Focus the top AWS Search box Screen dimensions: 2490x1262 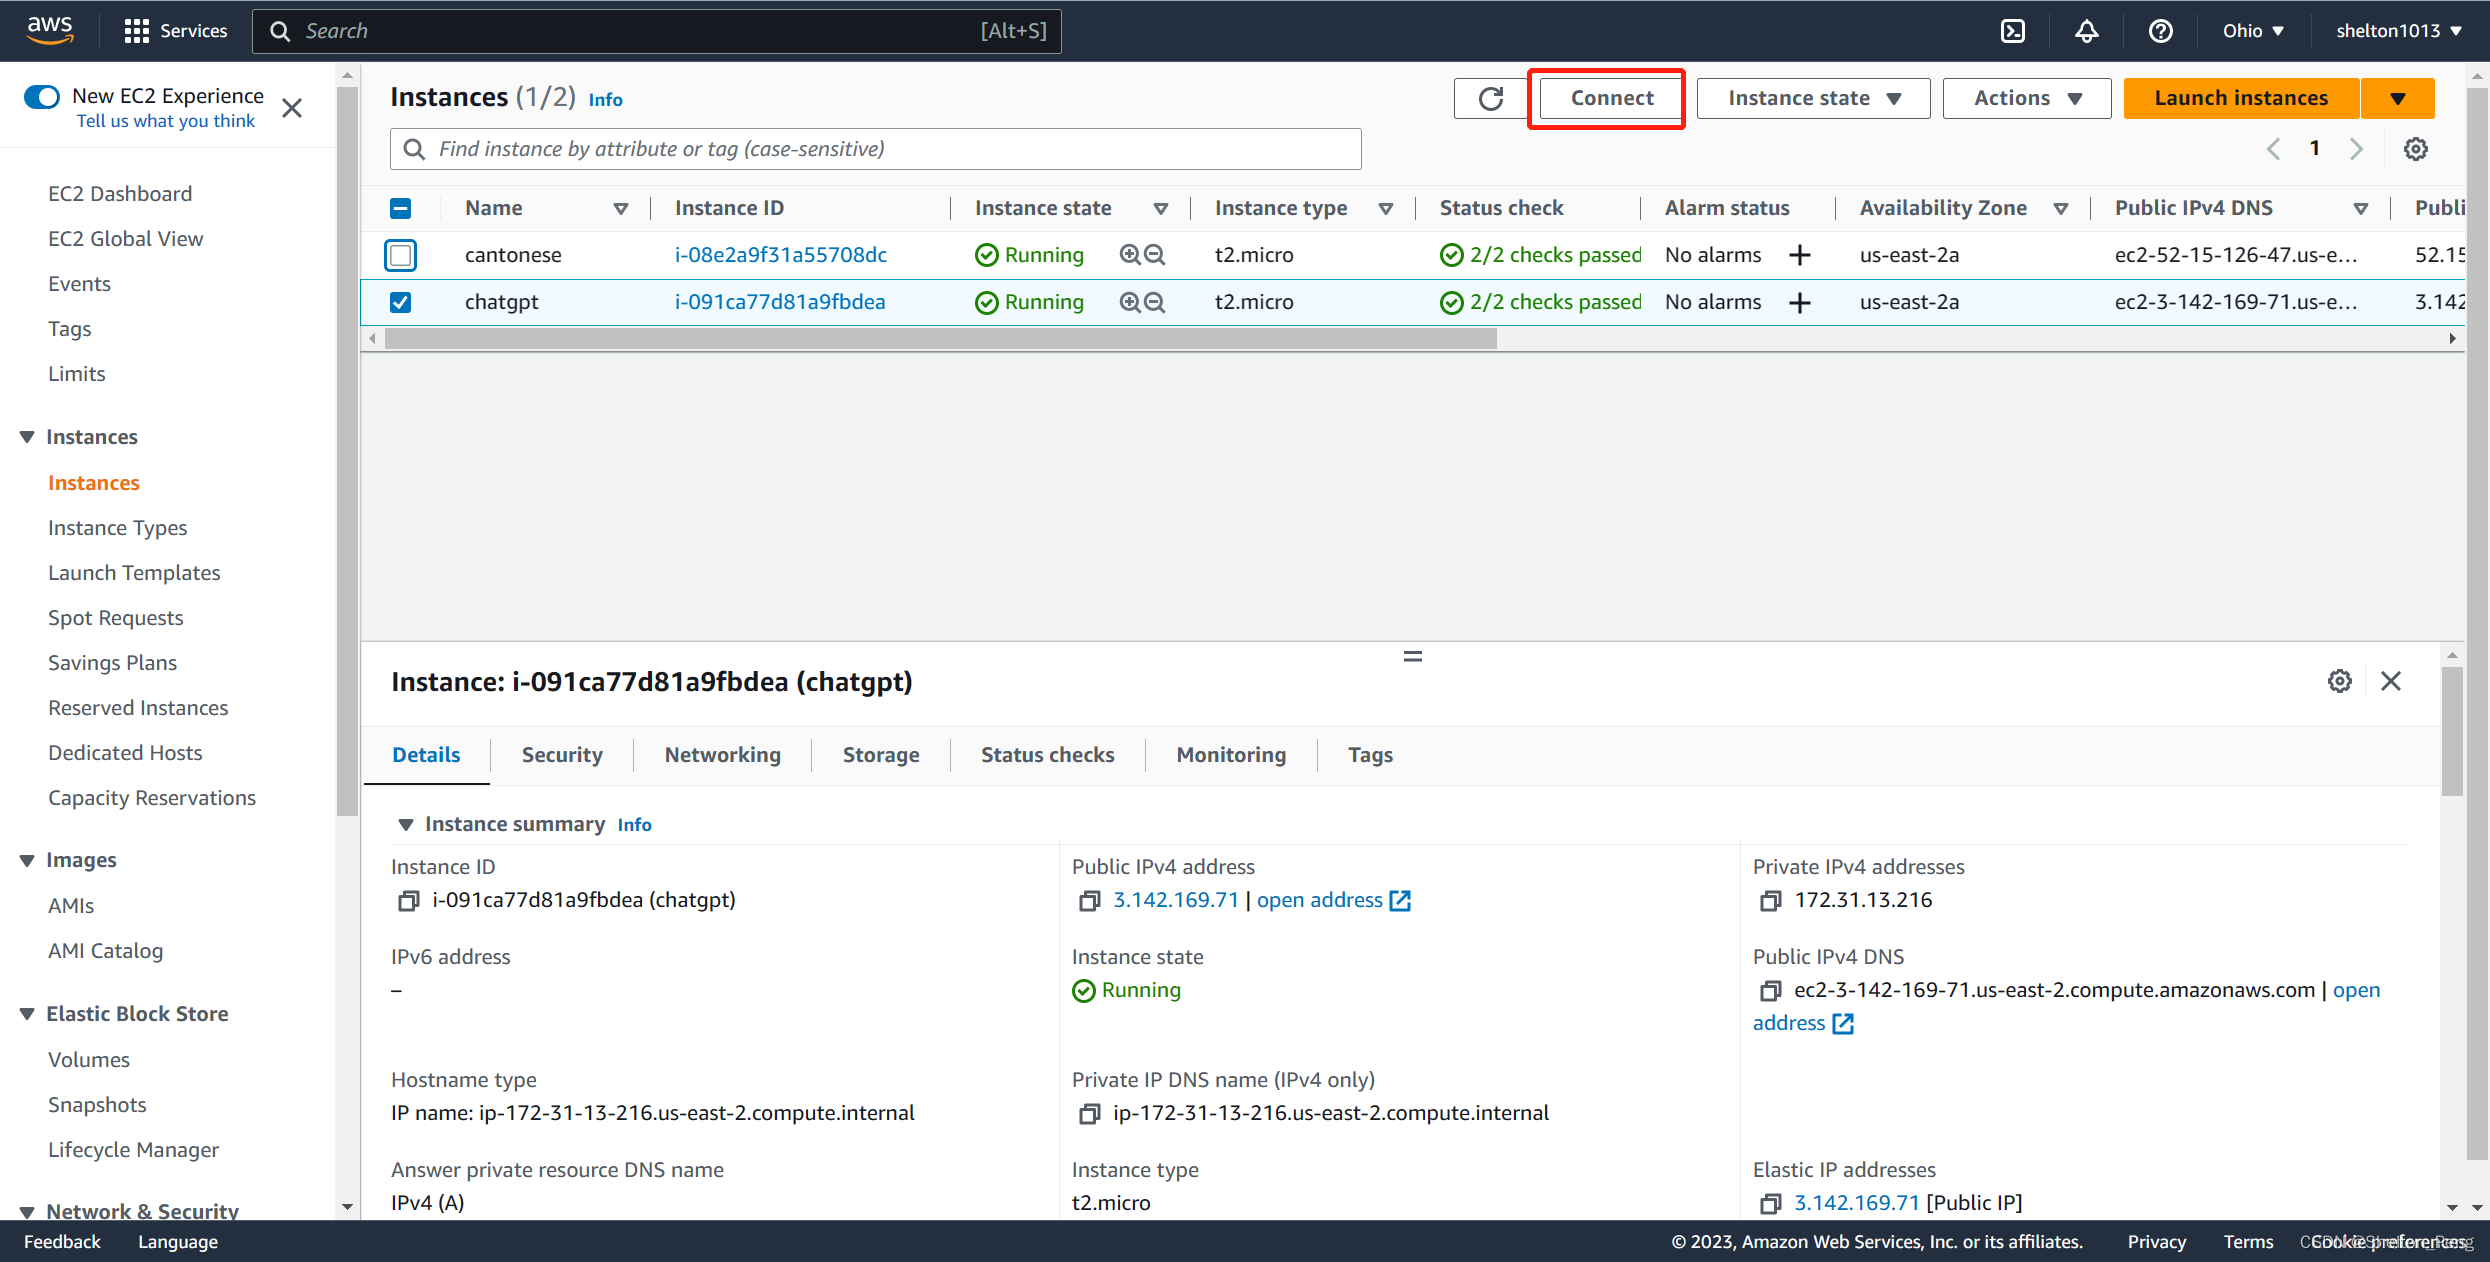pyautogui.click(x=657, y=31)
